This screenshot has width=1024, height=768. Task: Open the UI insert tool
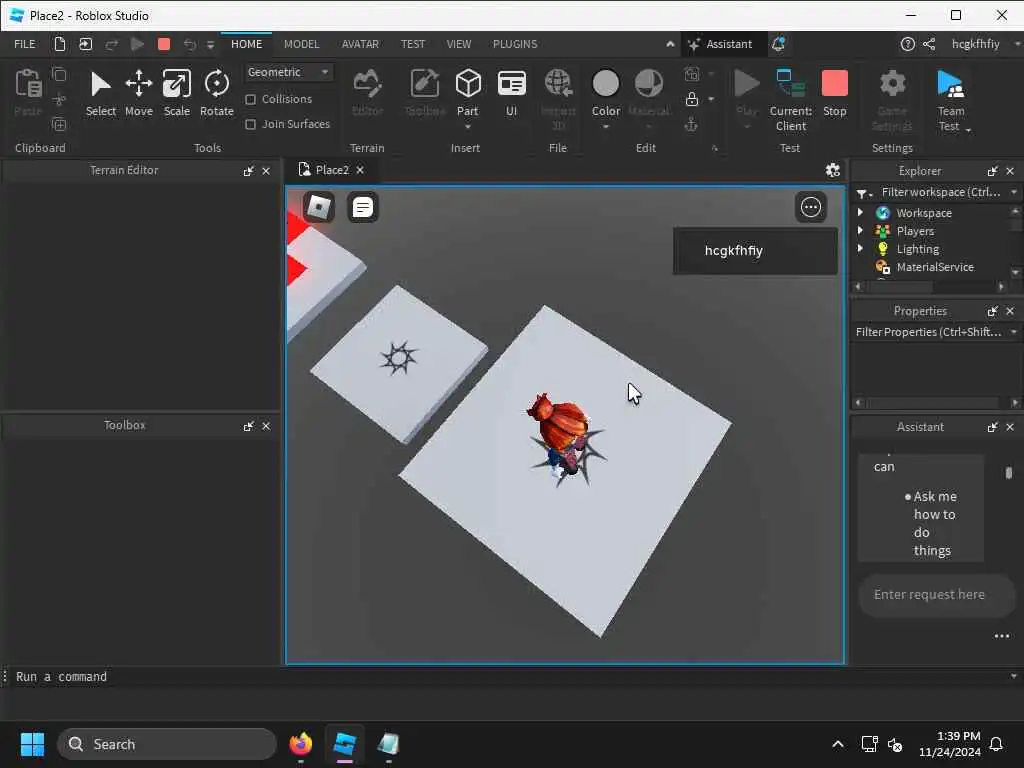point(511,94)
